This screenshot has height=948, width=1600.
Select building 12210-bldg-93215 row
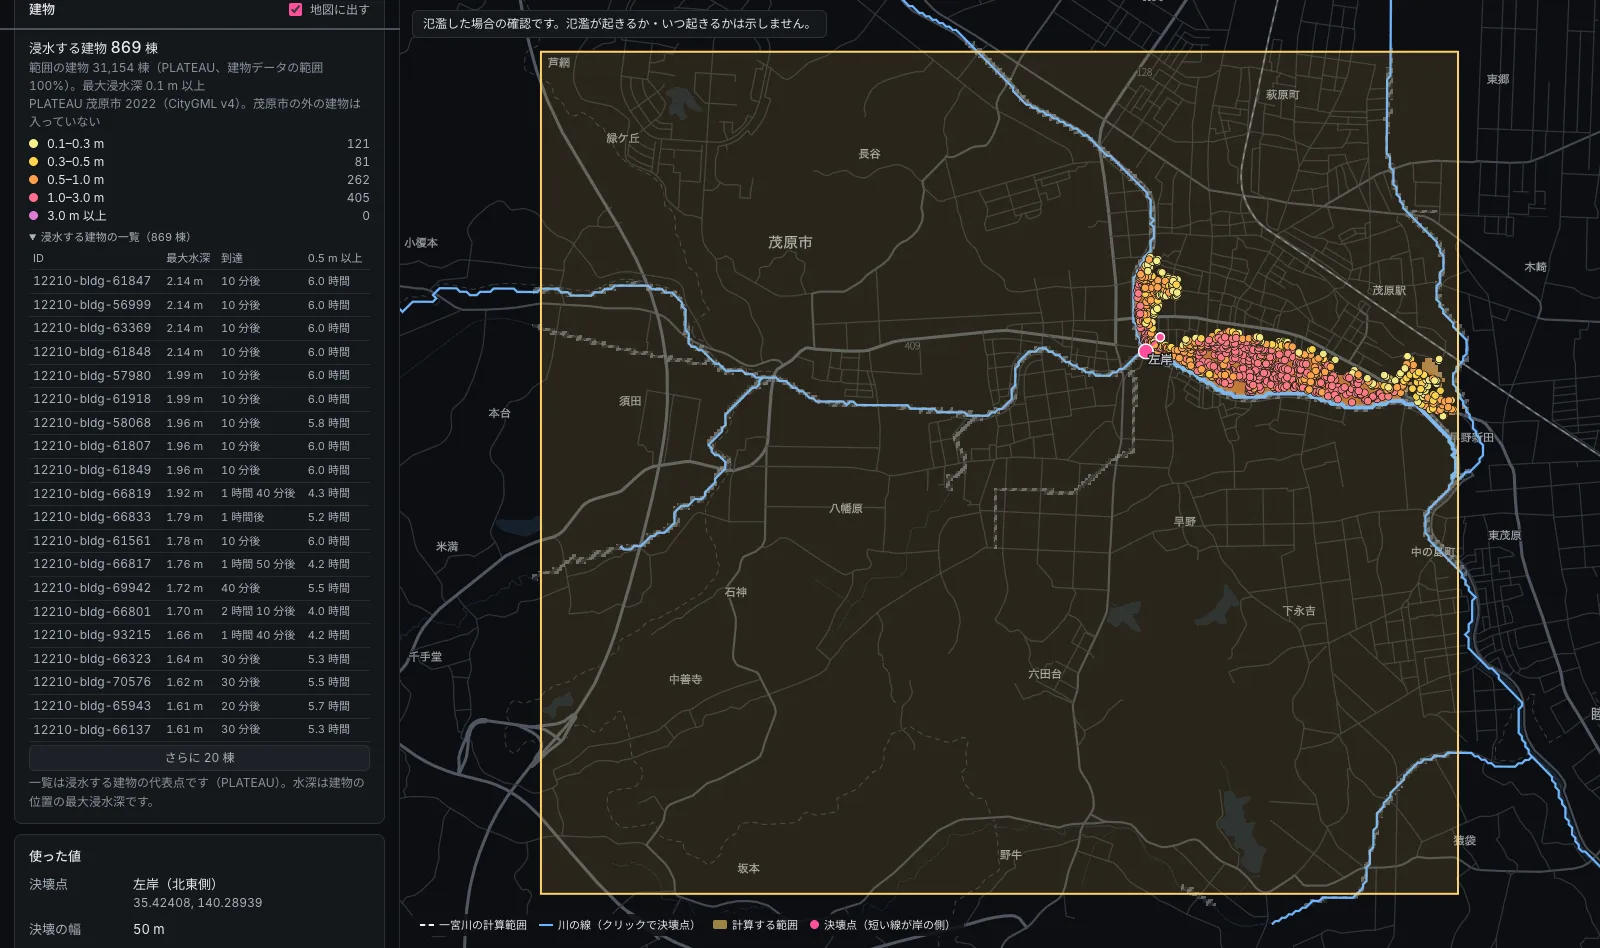[x=199, y=635]
